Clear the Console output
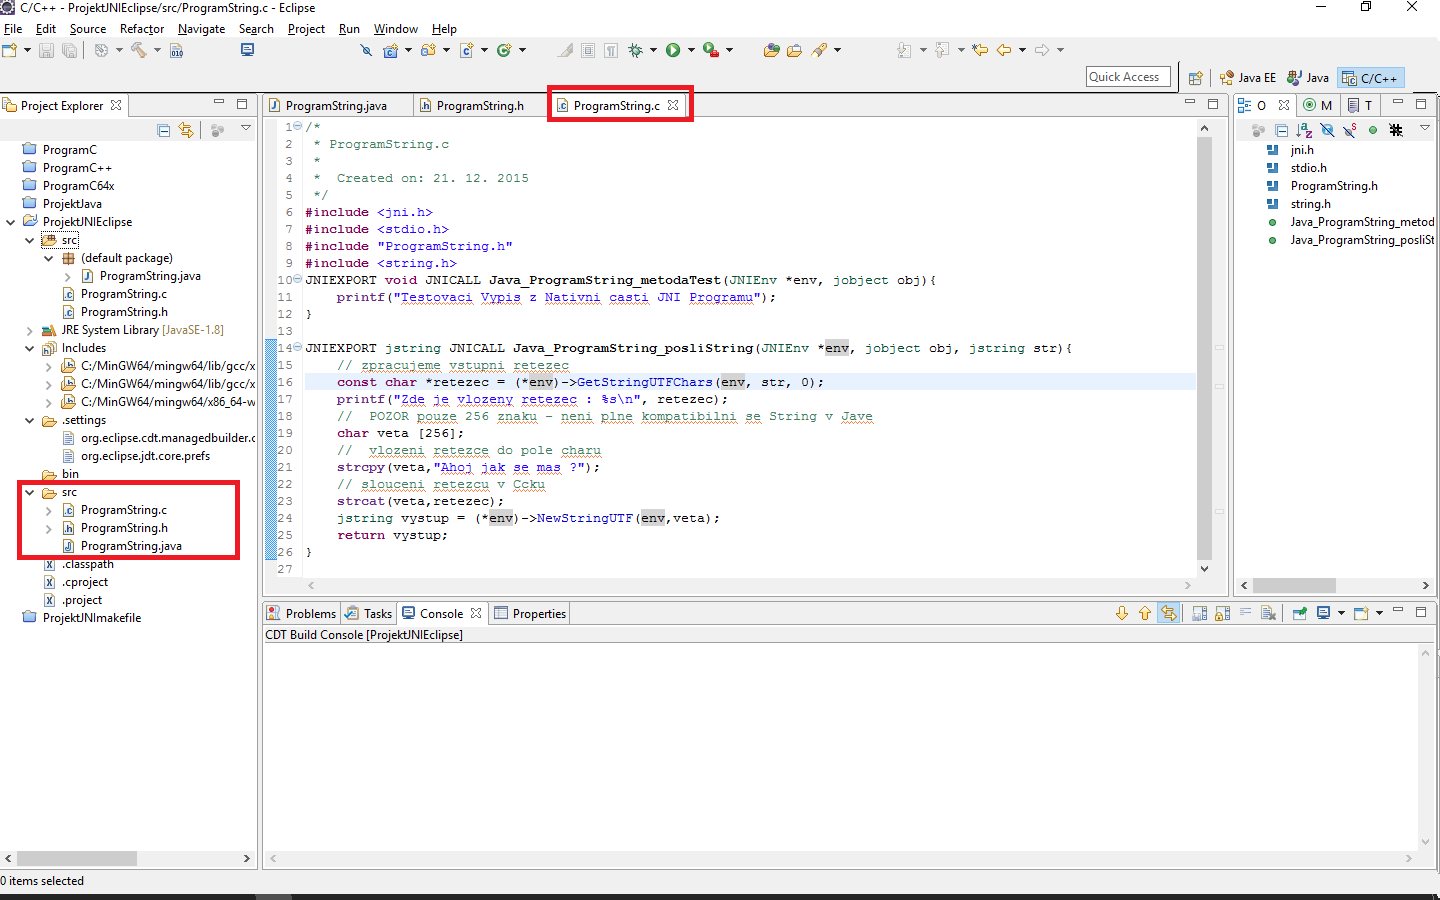This screenshot has height=900, width=1440. coord(1268,612)
